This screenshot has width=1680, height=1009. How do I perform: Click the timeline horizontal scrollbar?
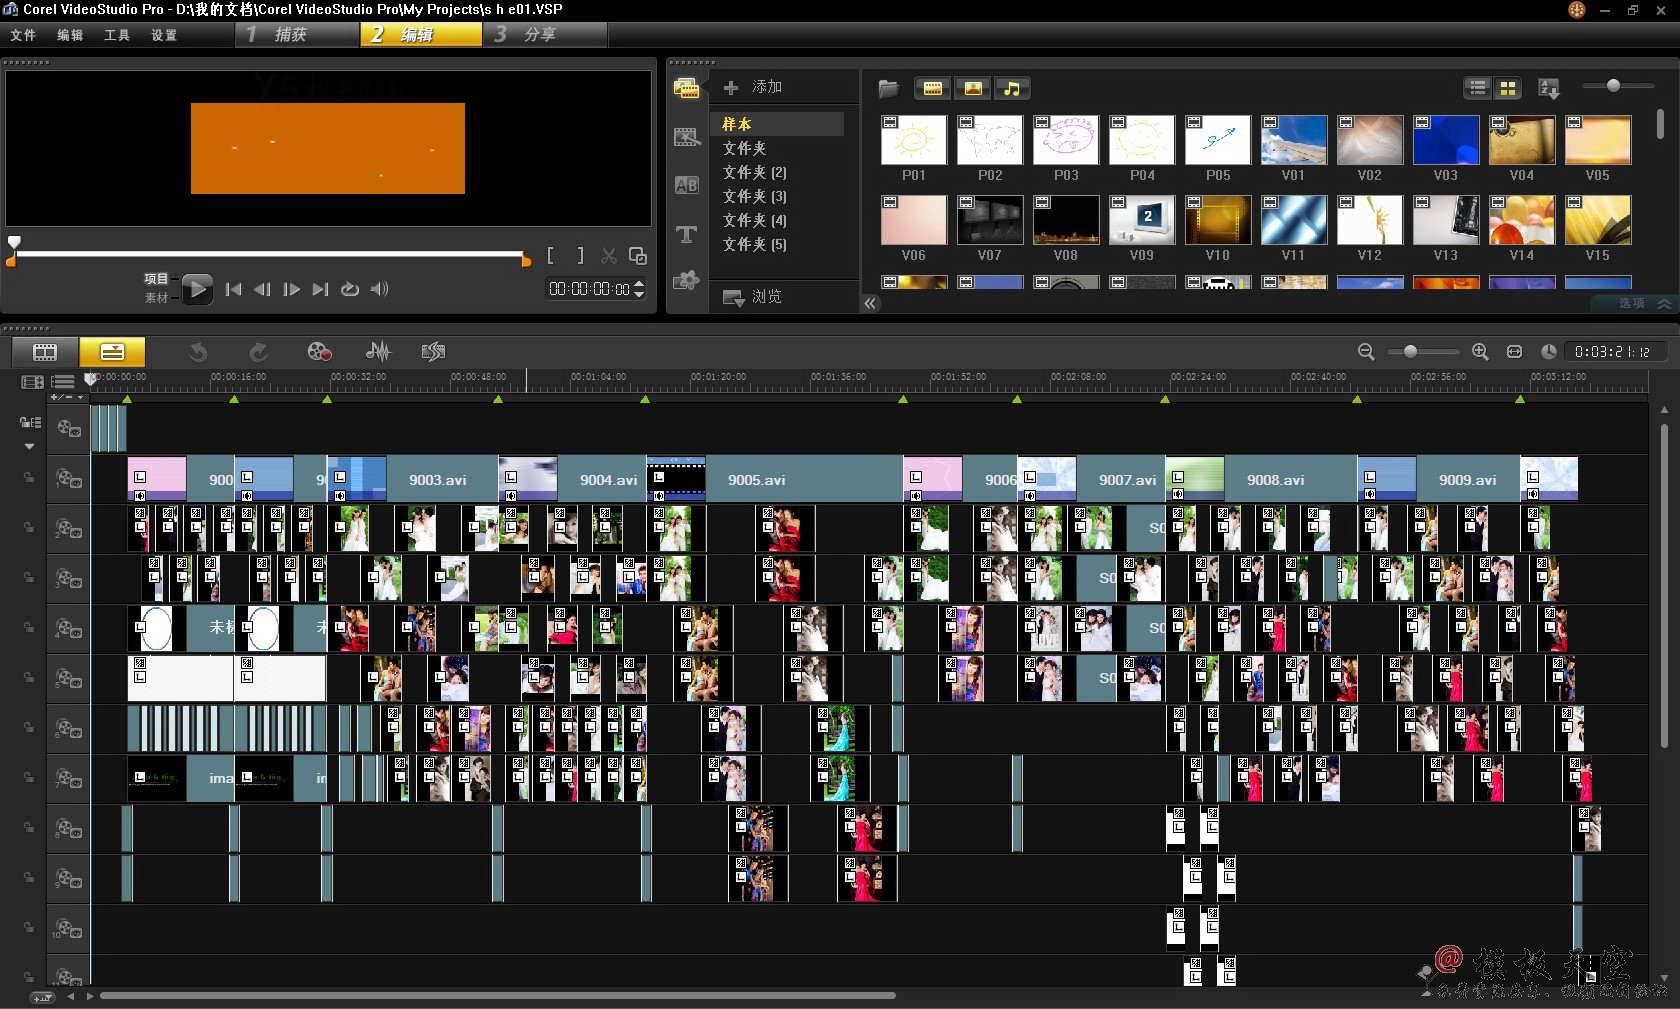(x=498, y=995)
